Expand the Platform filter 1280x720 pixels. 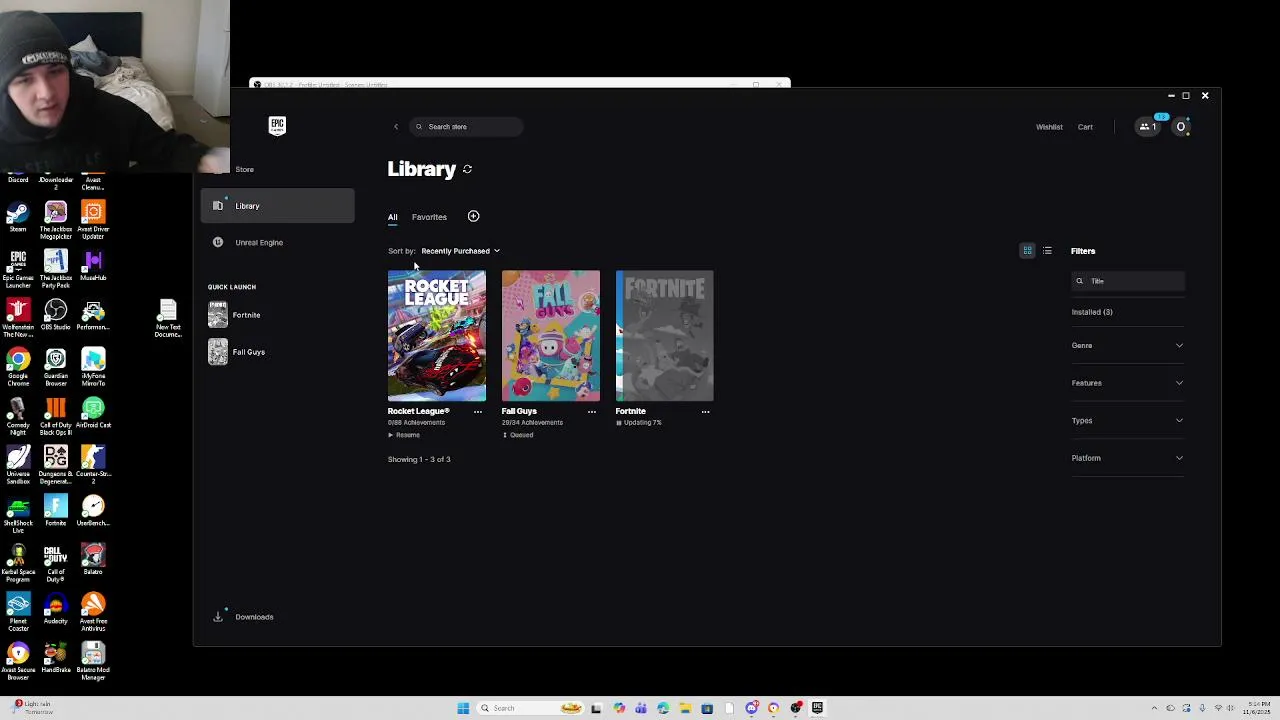[1127, 458]
